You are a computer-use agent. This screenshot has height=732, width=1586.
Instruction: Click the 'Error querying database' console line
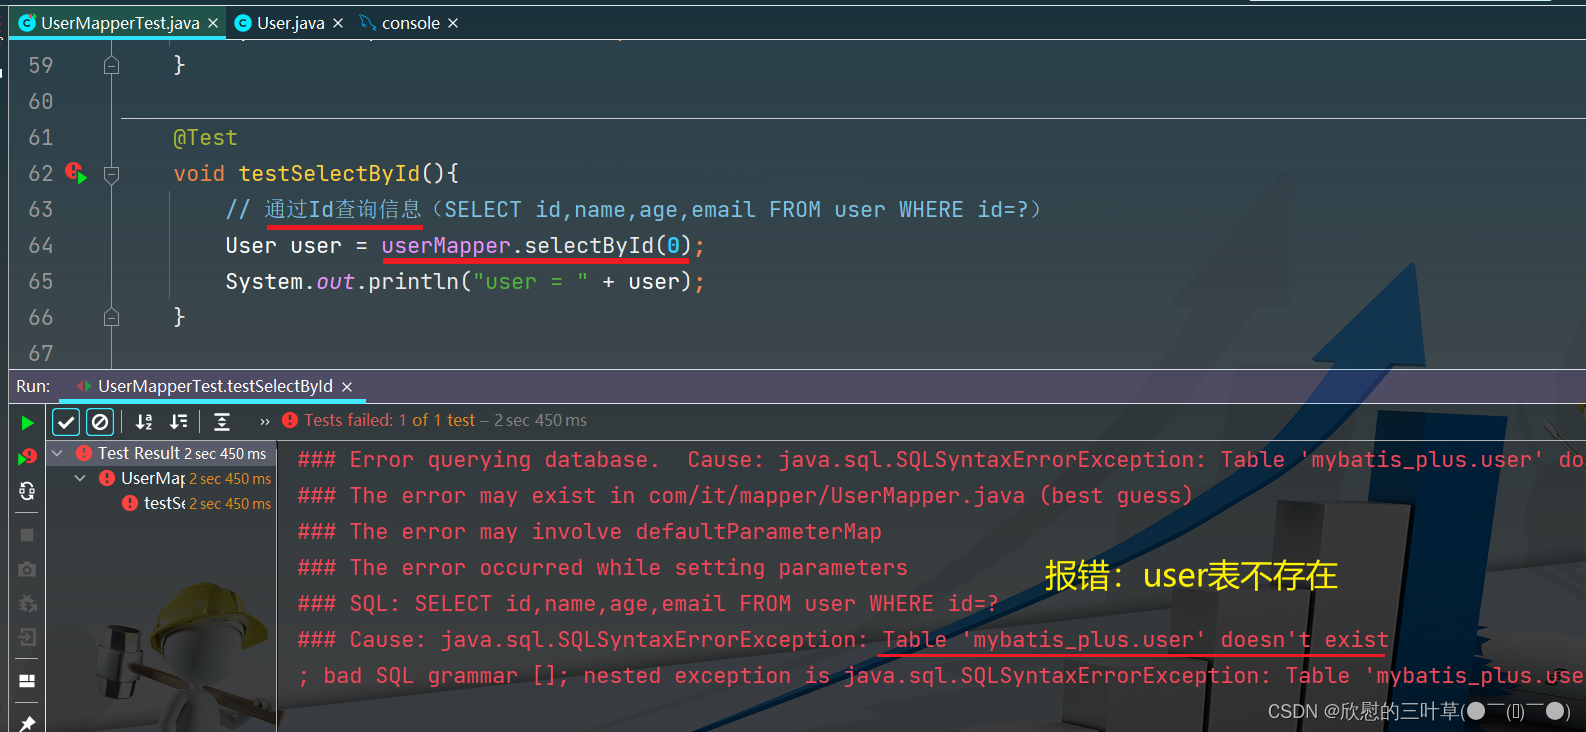[940, 460]
